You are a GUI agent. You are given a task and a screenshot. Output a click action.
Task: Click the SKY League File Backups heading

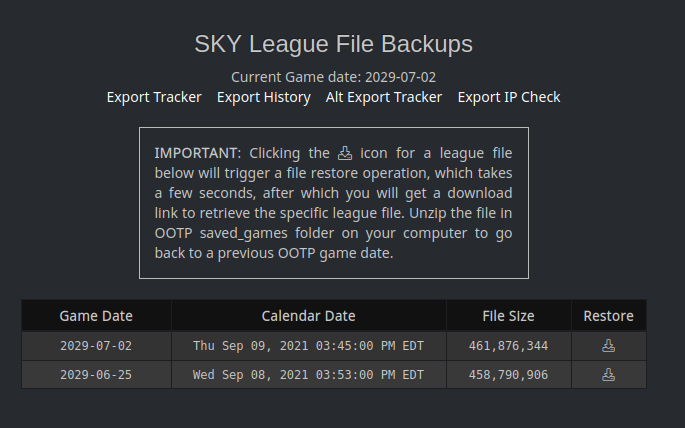(x=333, y=44)
